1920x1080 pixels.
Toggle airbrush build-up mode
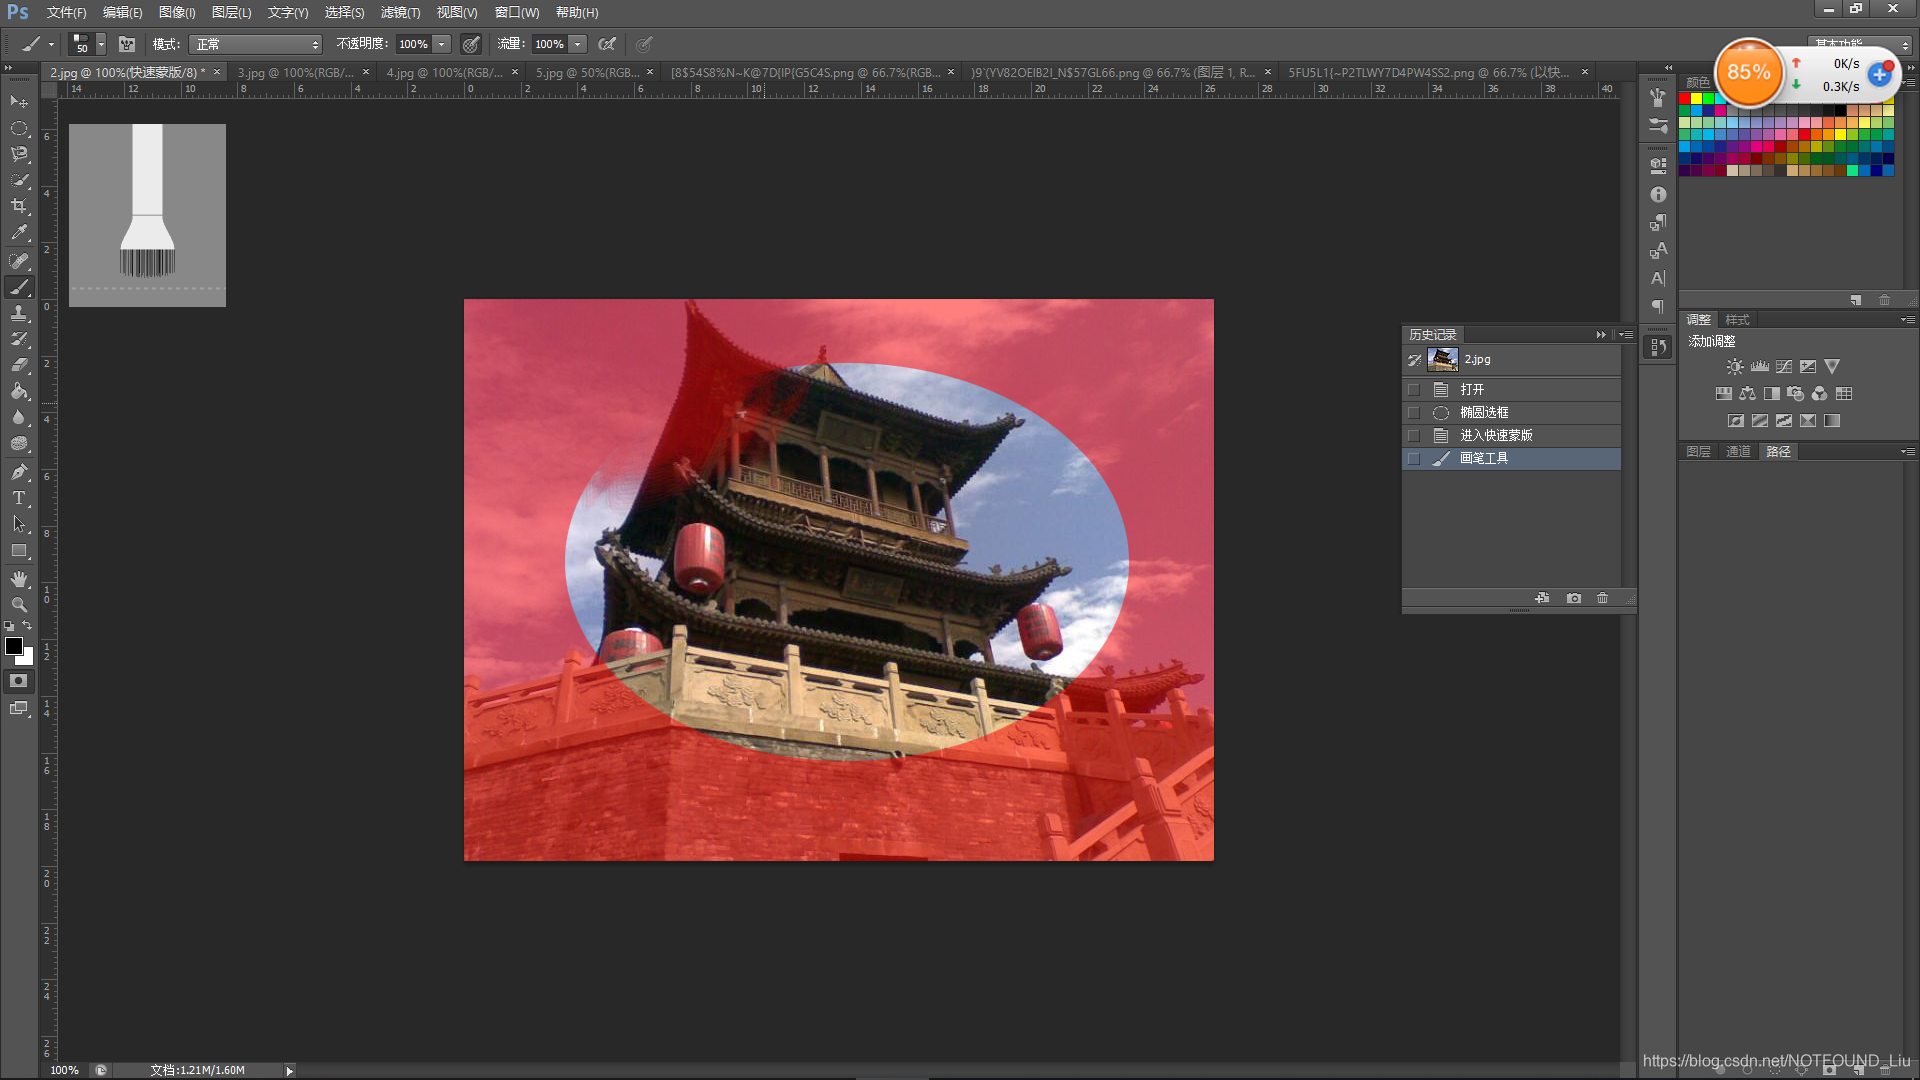[x=607, y=44]
